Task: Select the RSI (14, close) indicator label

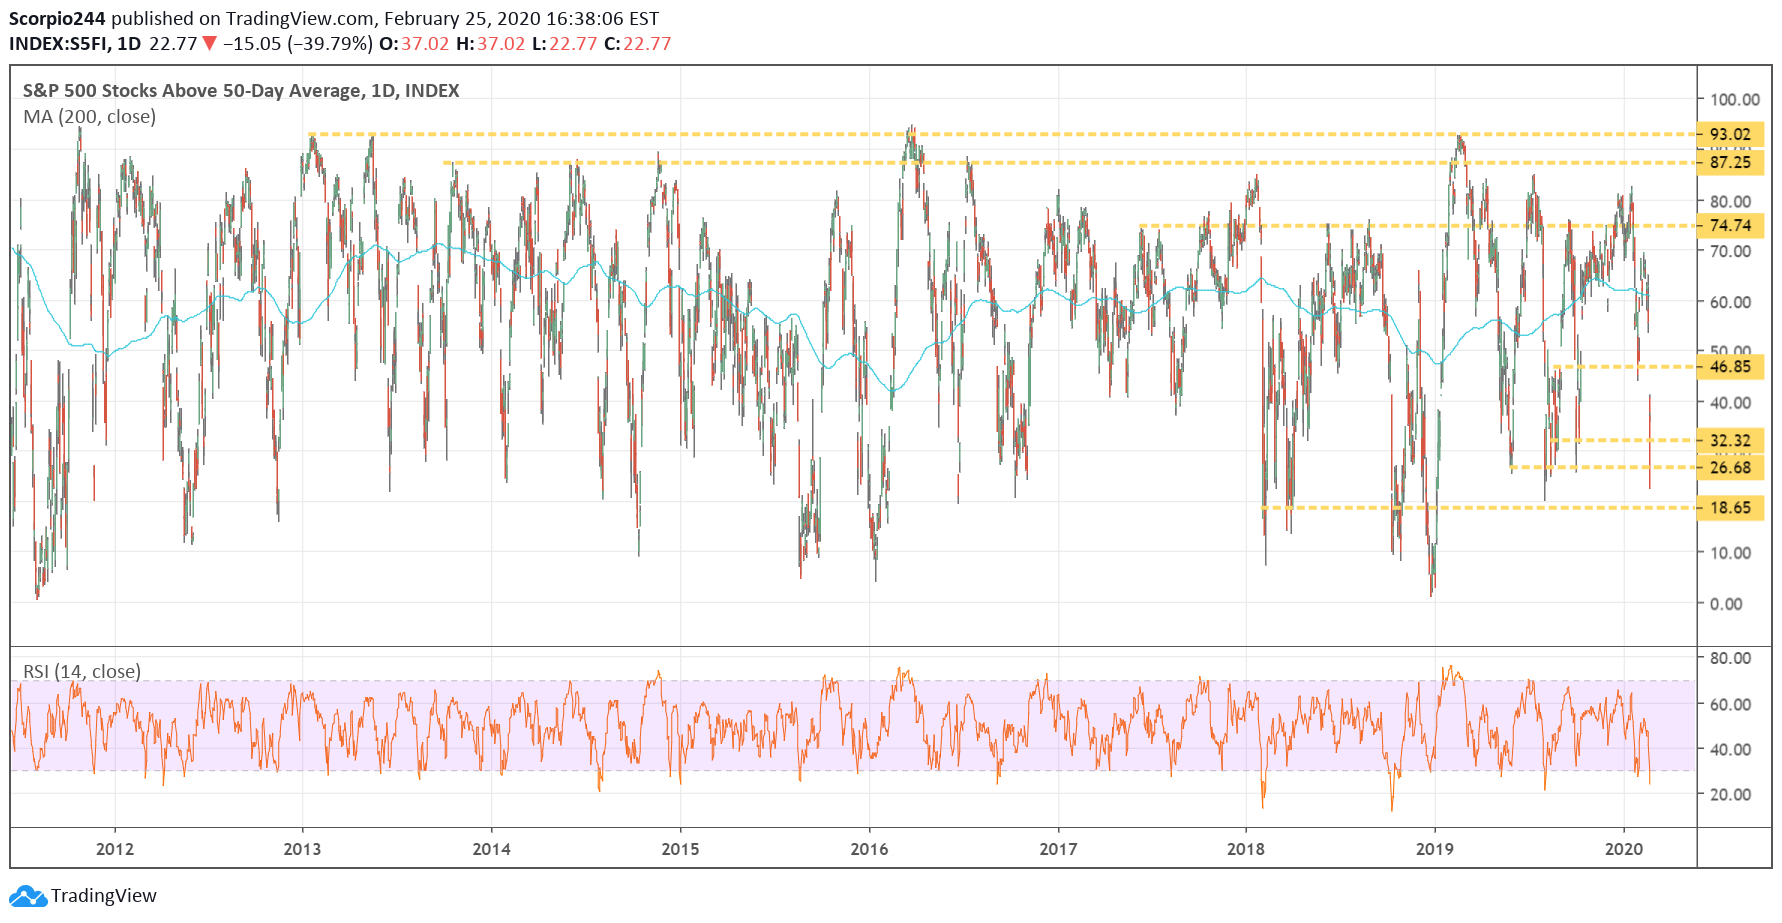Action: (x=82, y=672)
